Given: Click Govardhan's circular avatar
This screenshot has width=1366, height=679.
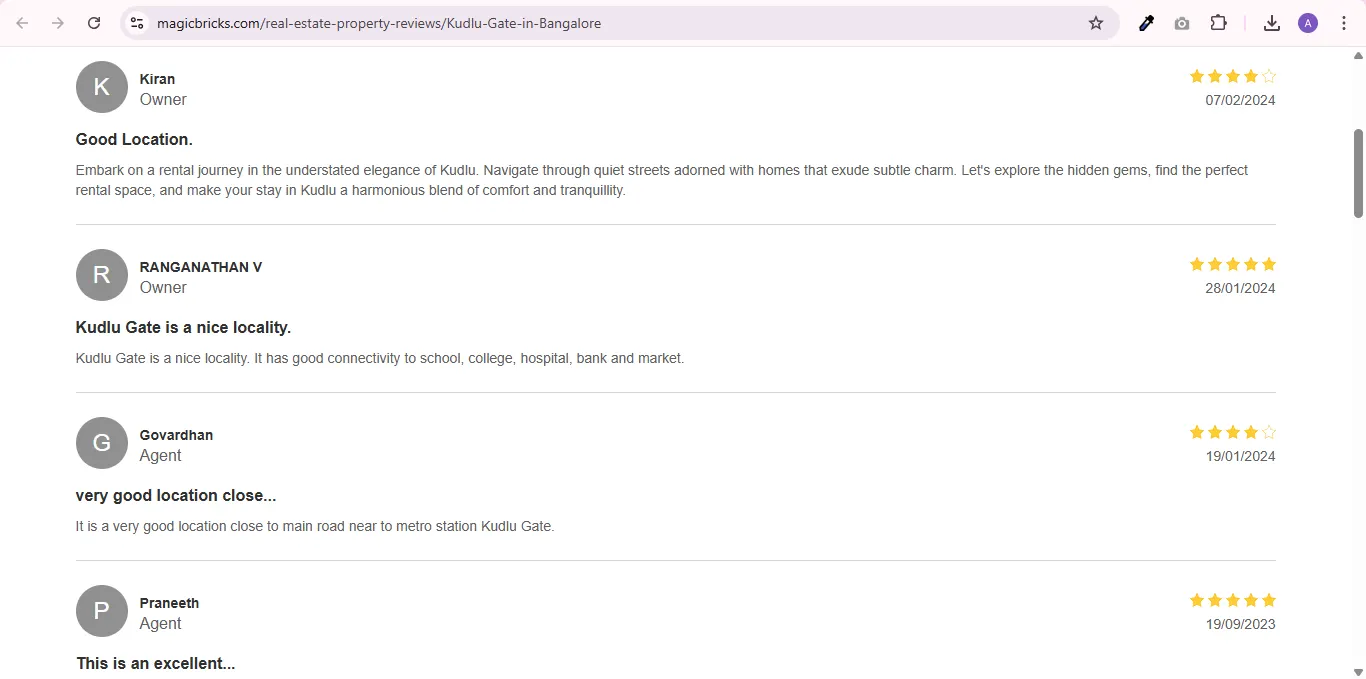Looking at the screenshot, I should point(101,443).
